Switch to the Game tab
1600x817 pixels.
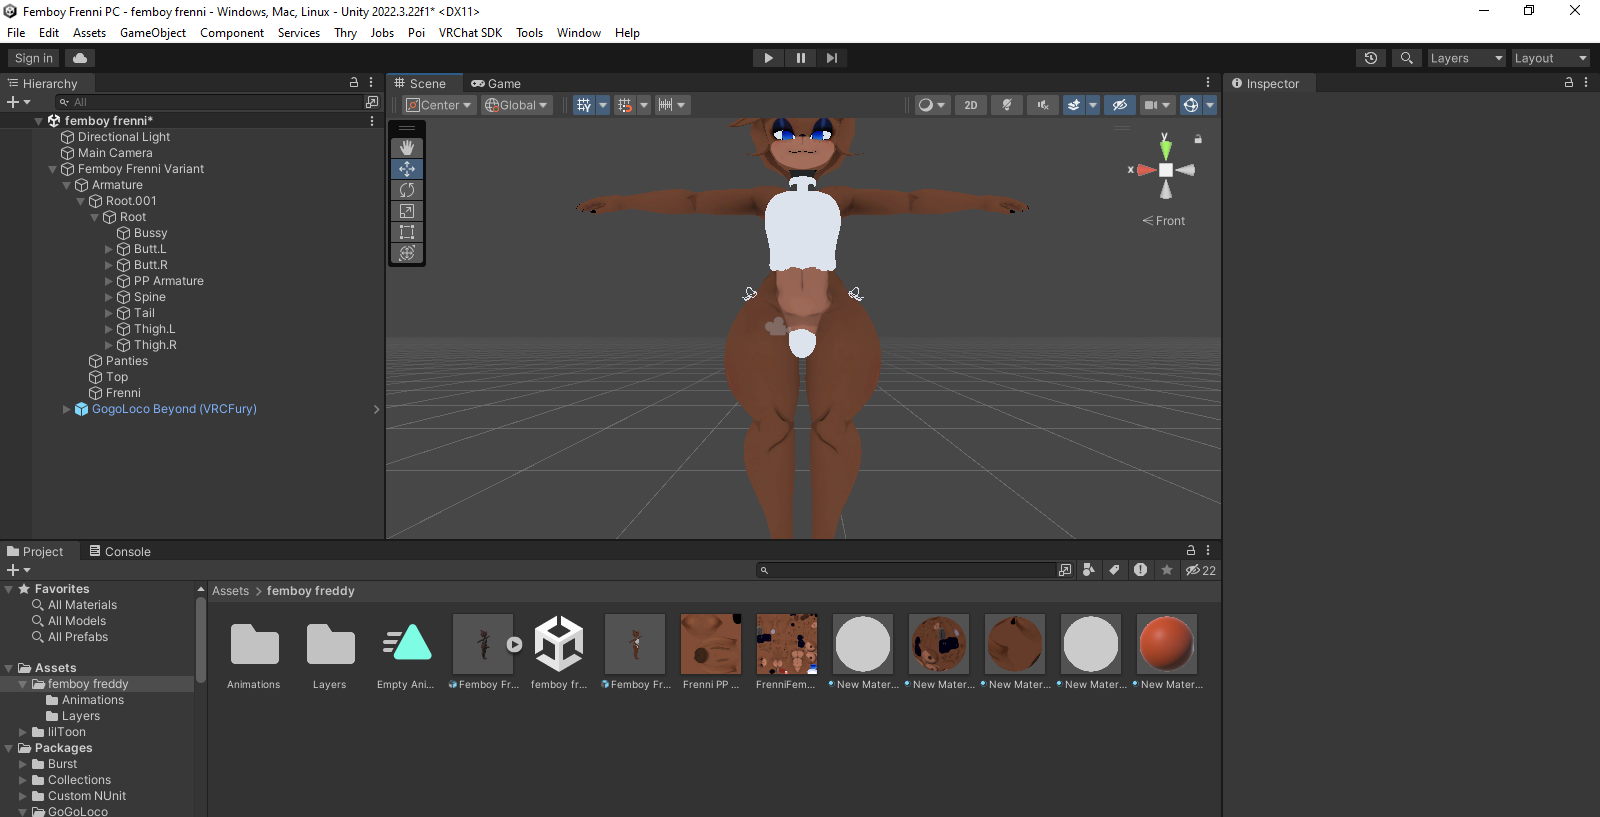click(496, 84)
